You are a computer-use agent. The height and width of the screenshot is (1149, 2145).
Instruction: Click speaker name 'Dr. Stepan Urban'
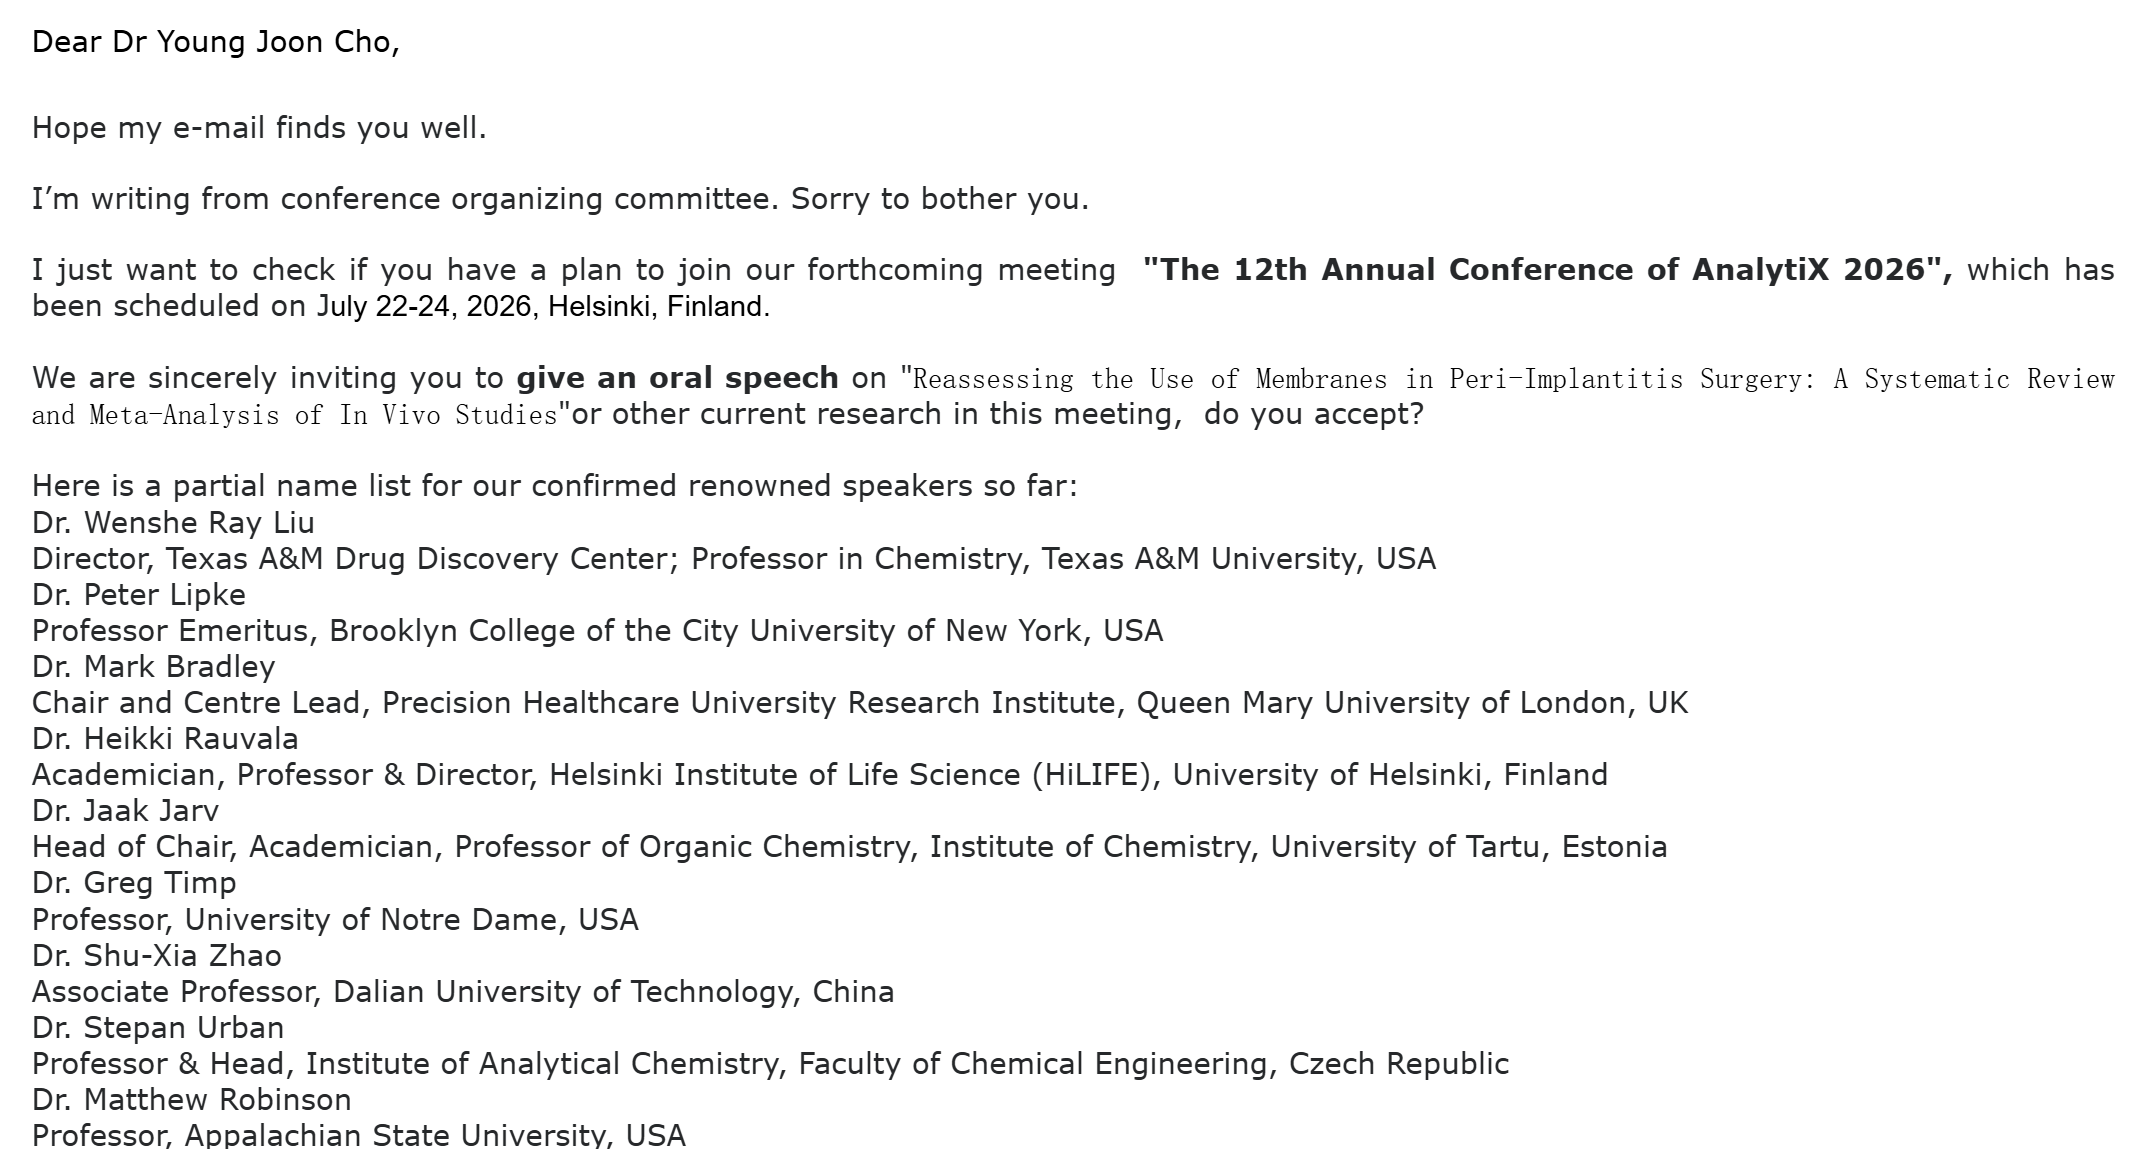(x=158, y=1027)
